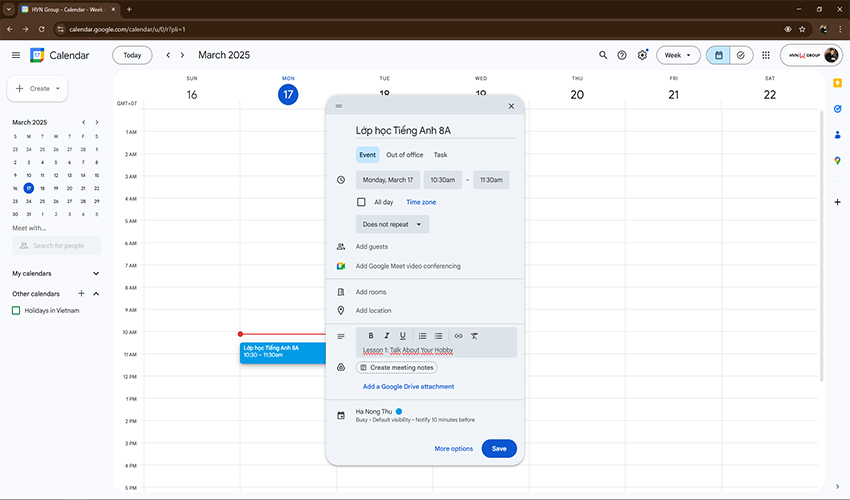Click the Google Meet icon
Viewport: 850px width, 500px height.
click(x=340, y=266)
